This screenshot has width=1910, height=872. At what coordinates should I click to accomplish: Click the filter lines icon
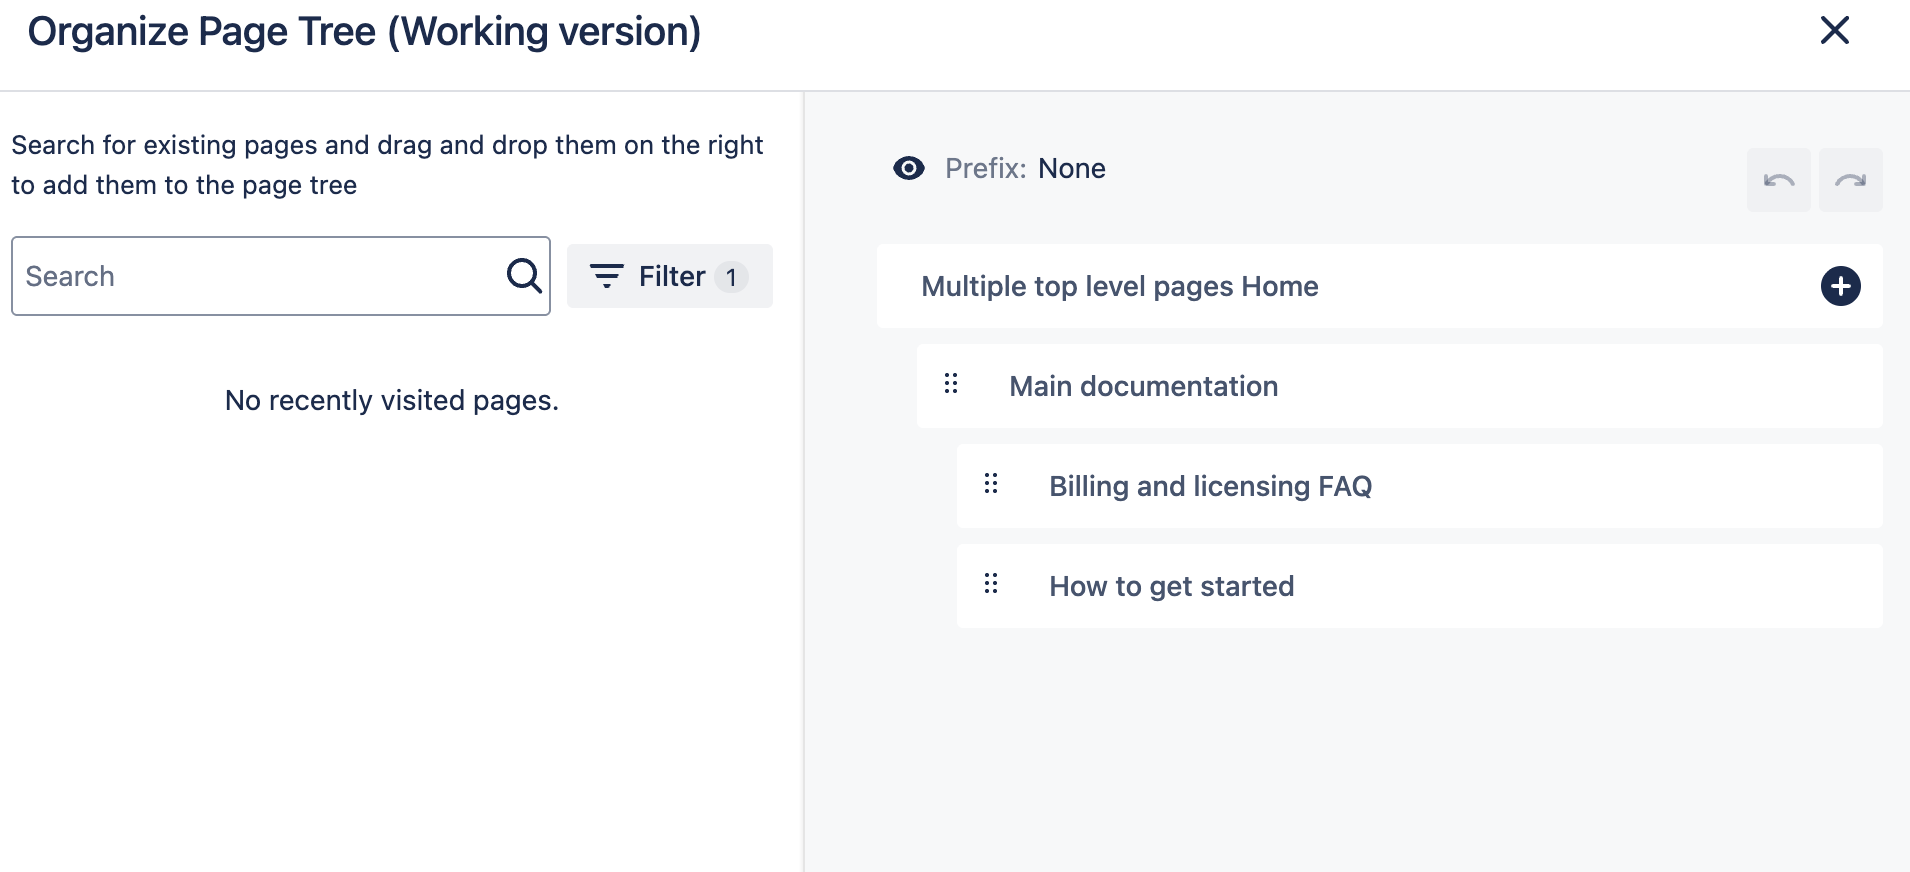tap(606, 276)
